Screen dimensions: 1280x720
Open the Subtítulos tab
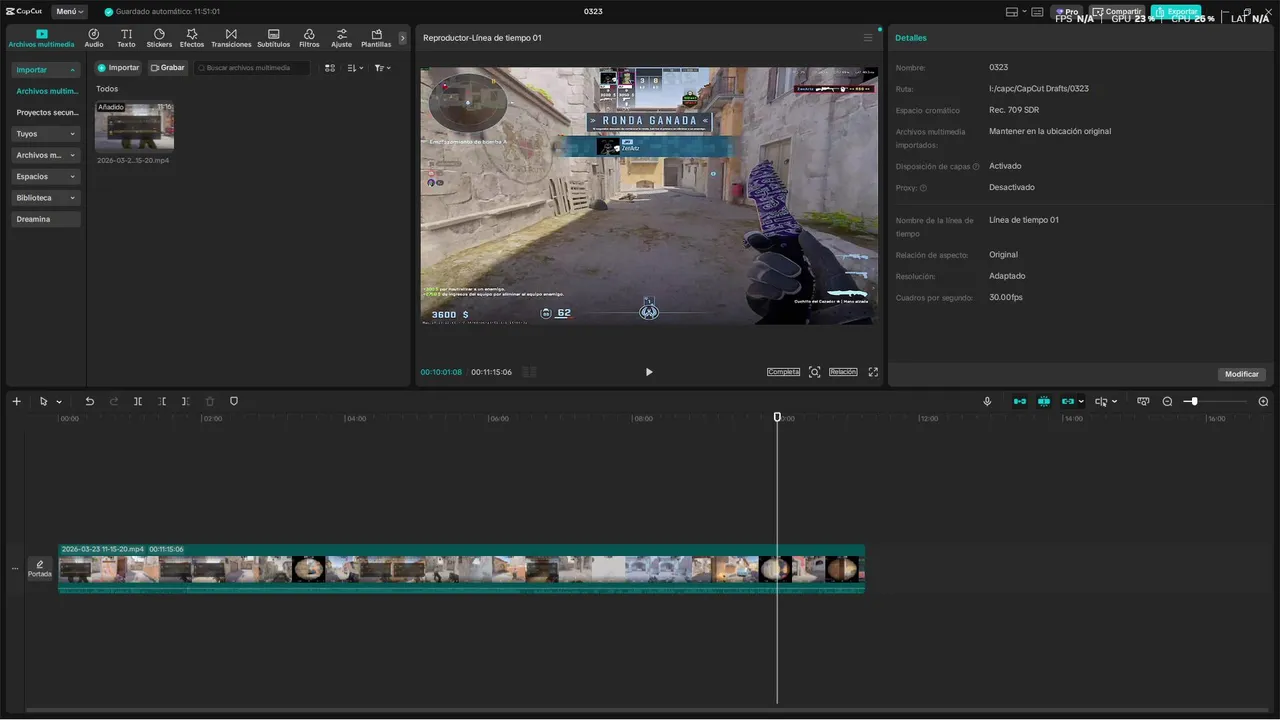pyautogui.click(x=273, y=38)
